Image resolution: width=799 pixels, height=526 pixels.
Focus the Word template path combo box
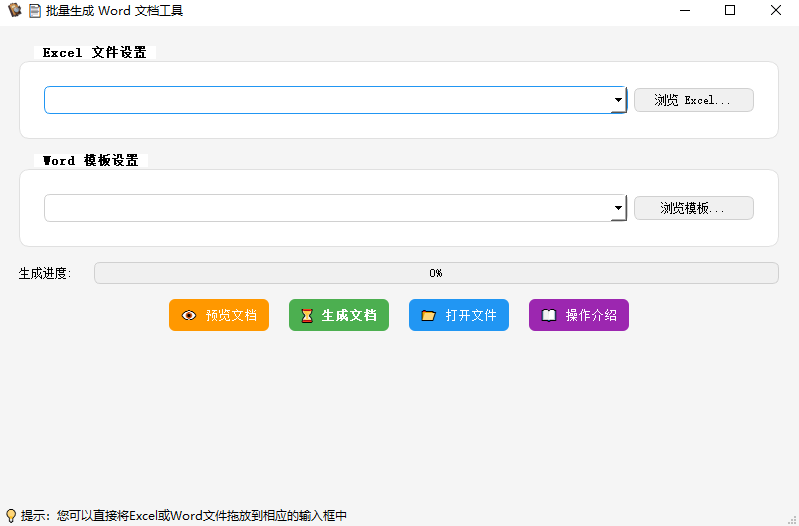[335, 208]
